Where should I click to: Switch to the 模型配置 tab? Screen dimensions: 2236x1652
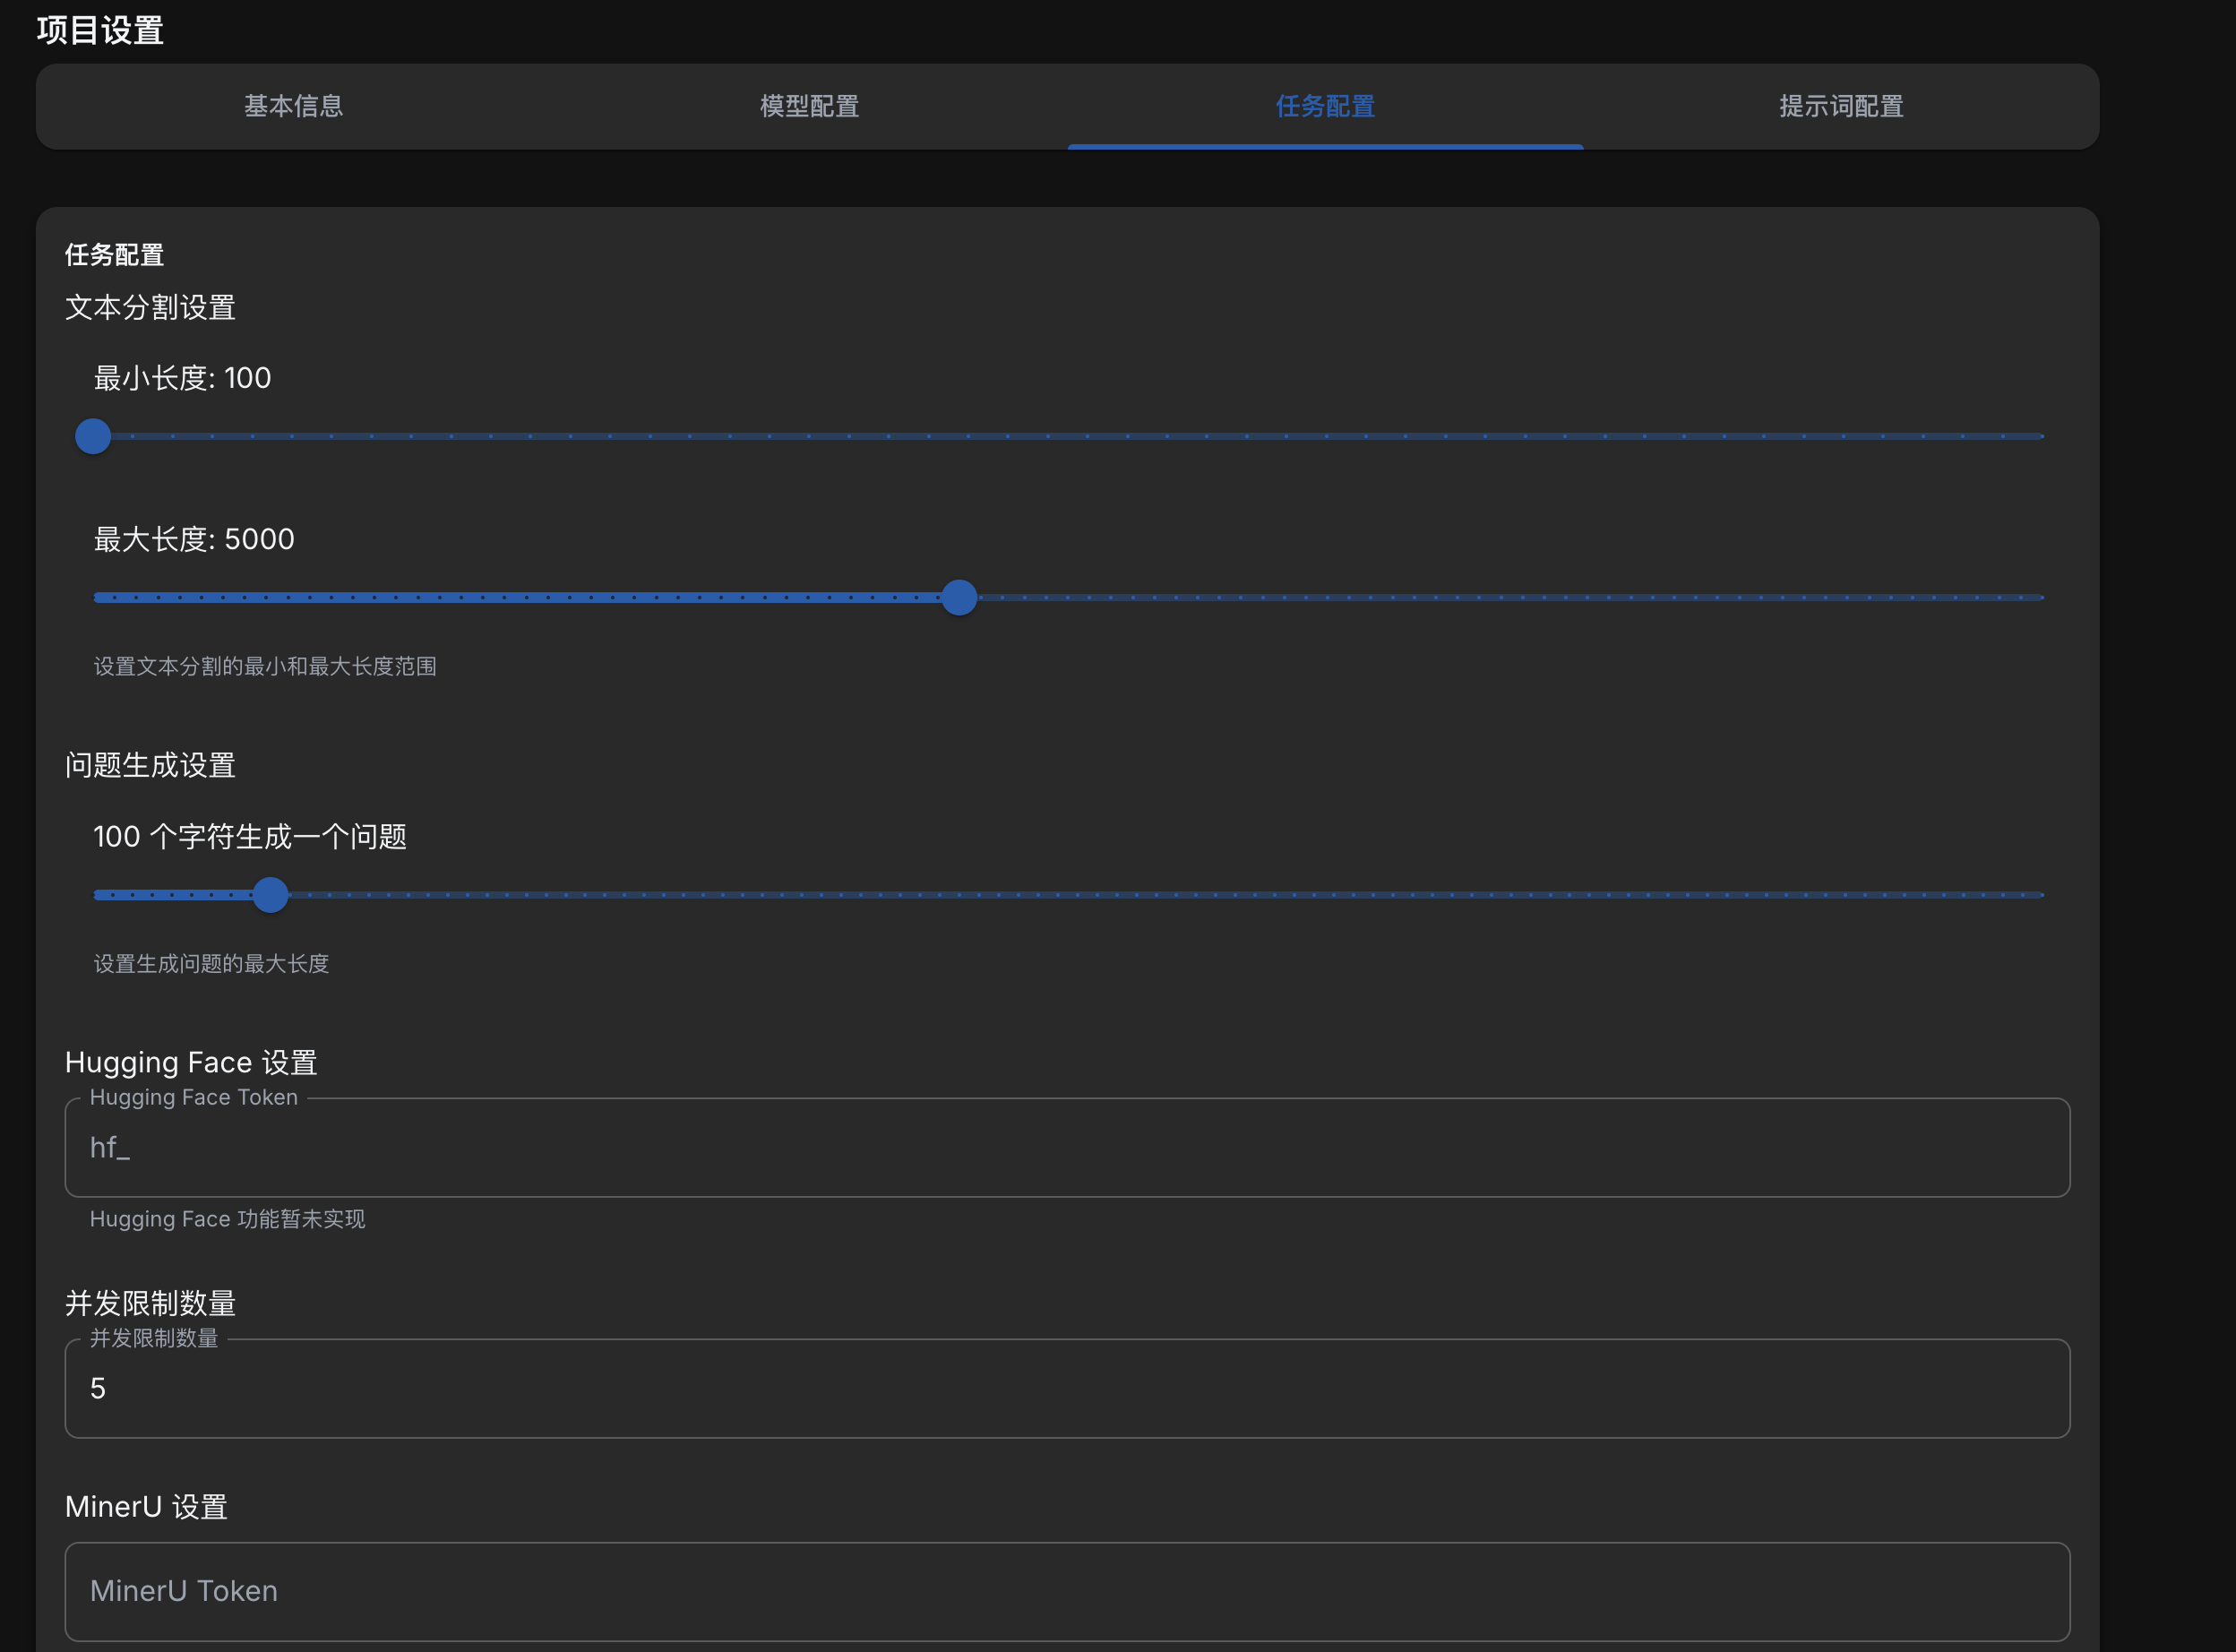point(809,106)
